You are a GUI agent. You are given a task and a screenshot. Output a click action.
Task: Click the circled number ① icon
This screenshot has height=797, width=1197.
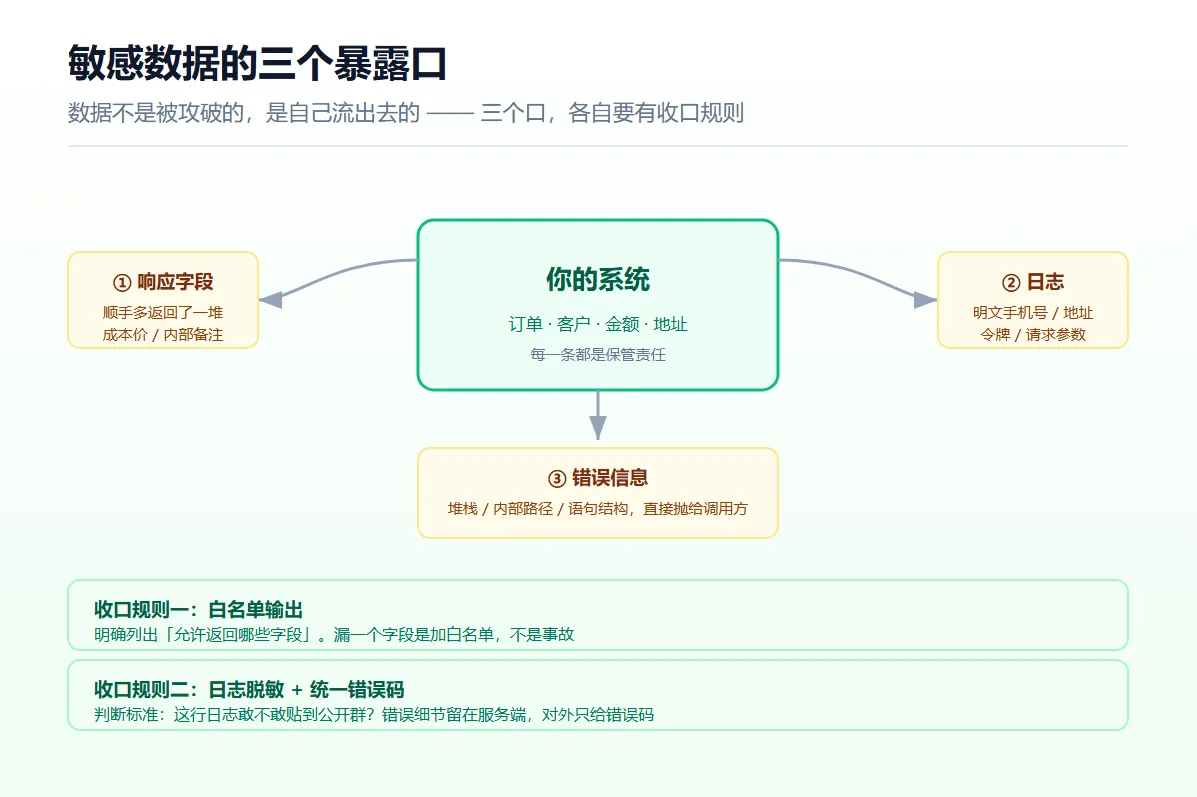[122, 282]
